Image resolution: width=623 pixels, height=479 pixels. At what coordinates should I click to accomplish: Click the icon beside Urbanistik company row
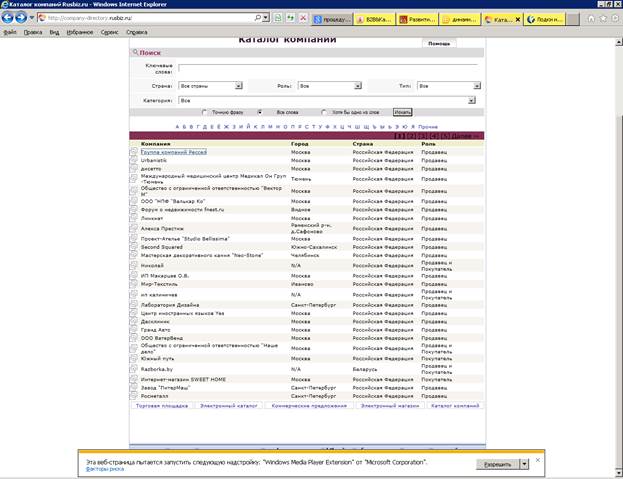pyautogui.click(x=134, y=160)
